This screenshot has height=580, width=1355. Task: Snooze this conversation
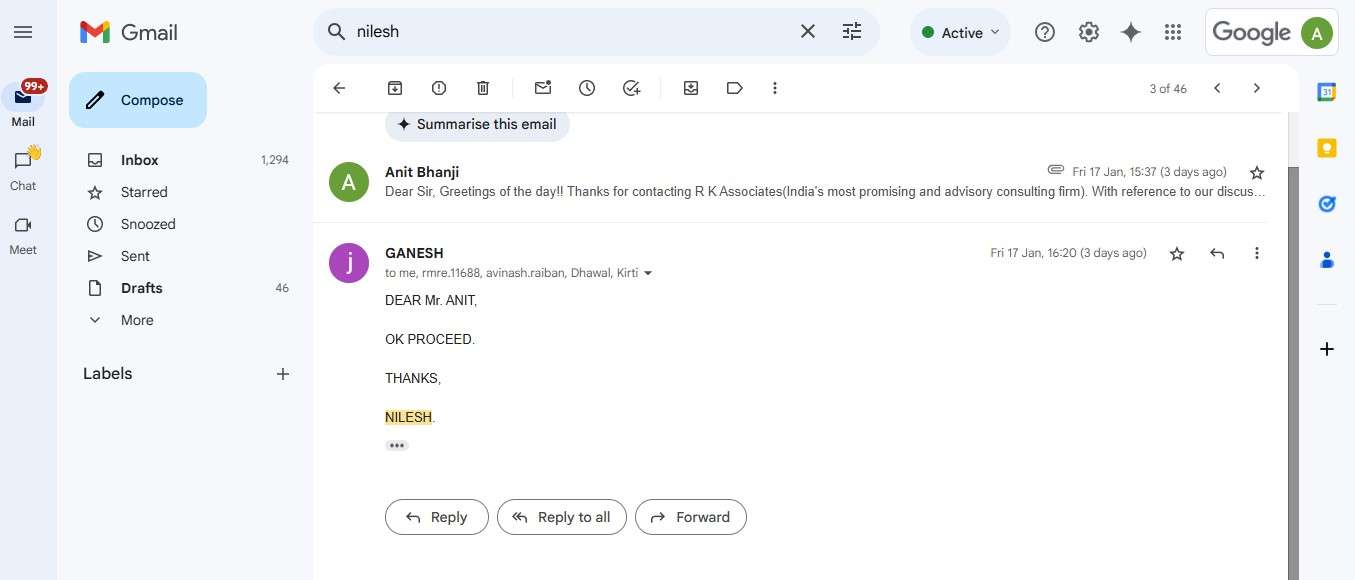point(587,88)
